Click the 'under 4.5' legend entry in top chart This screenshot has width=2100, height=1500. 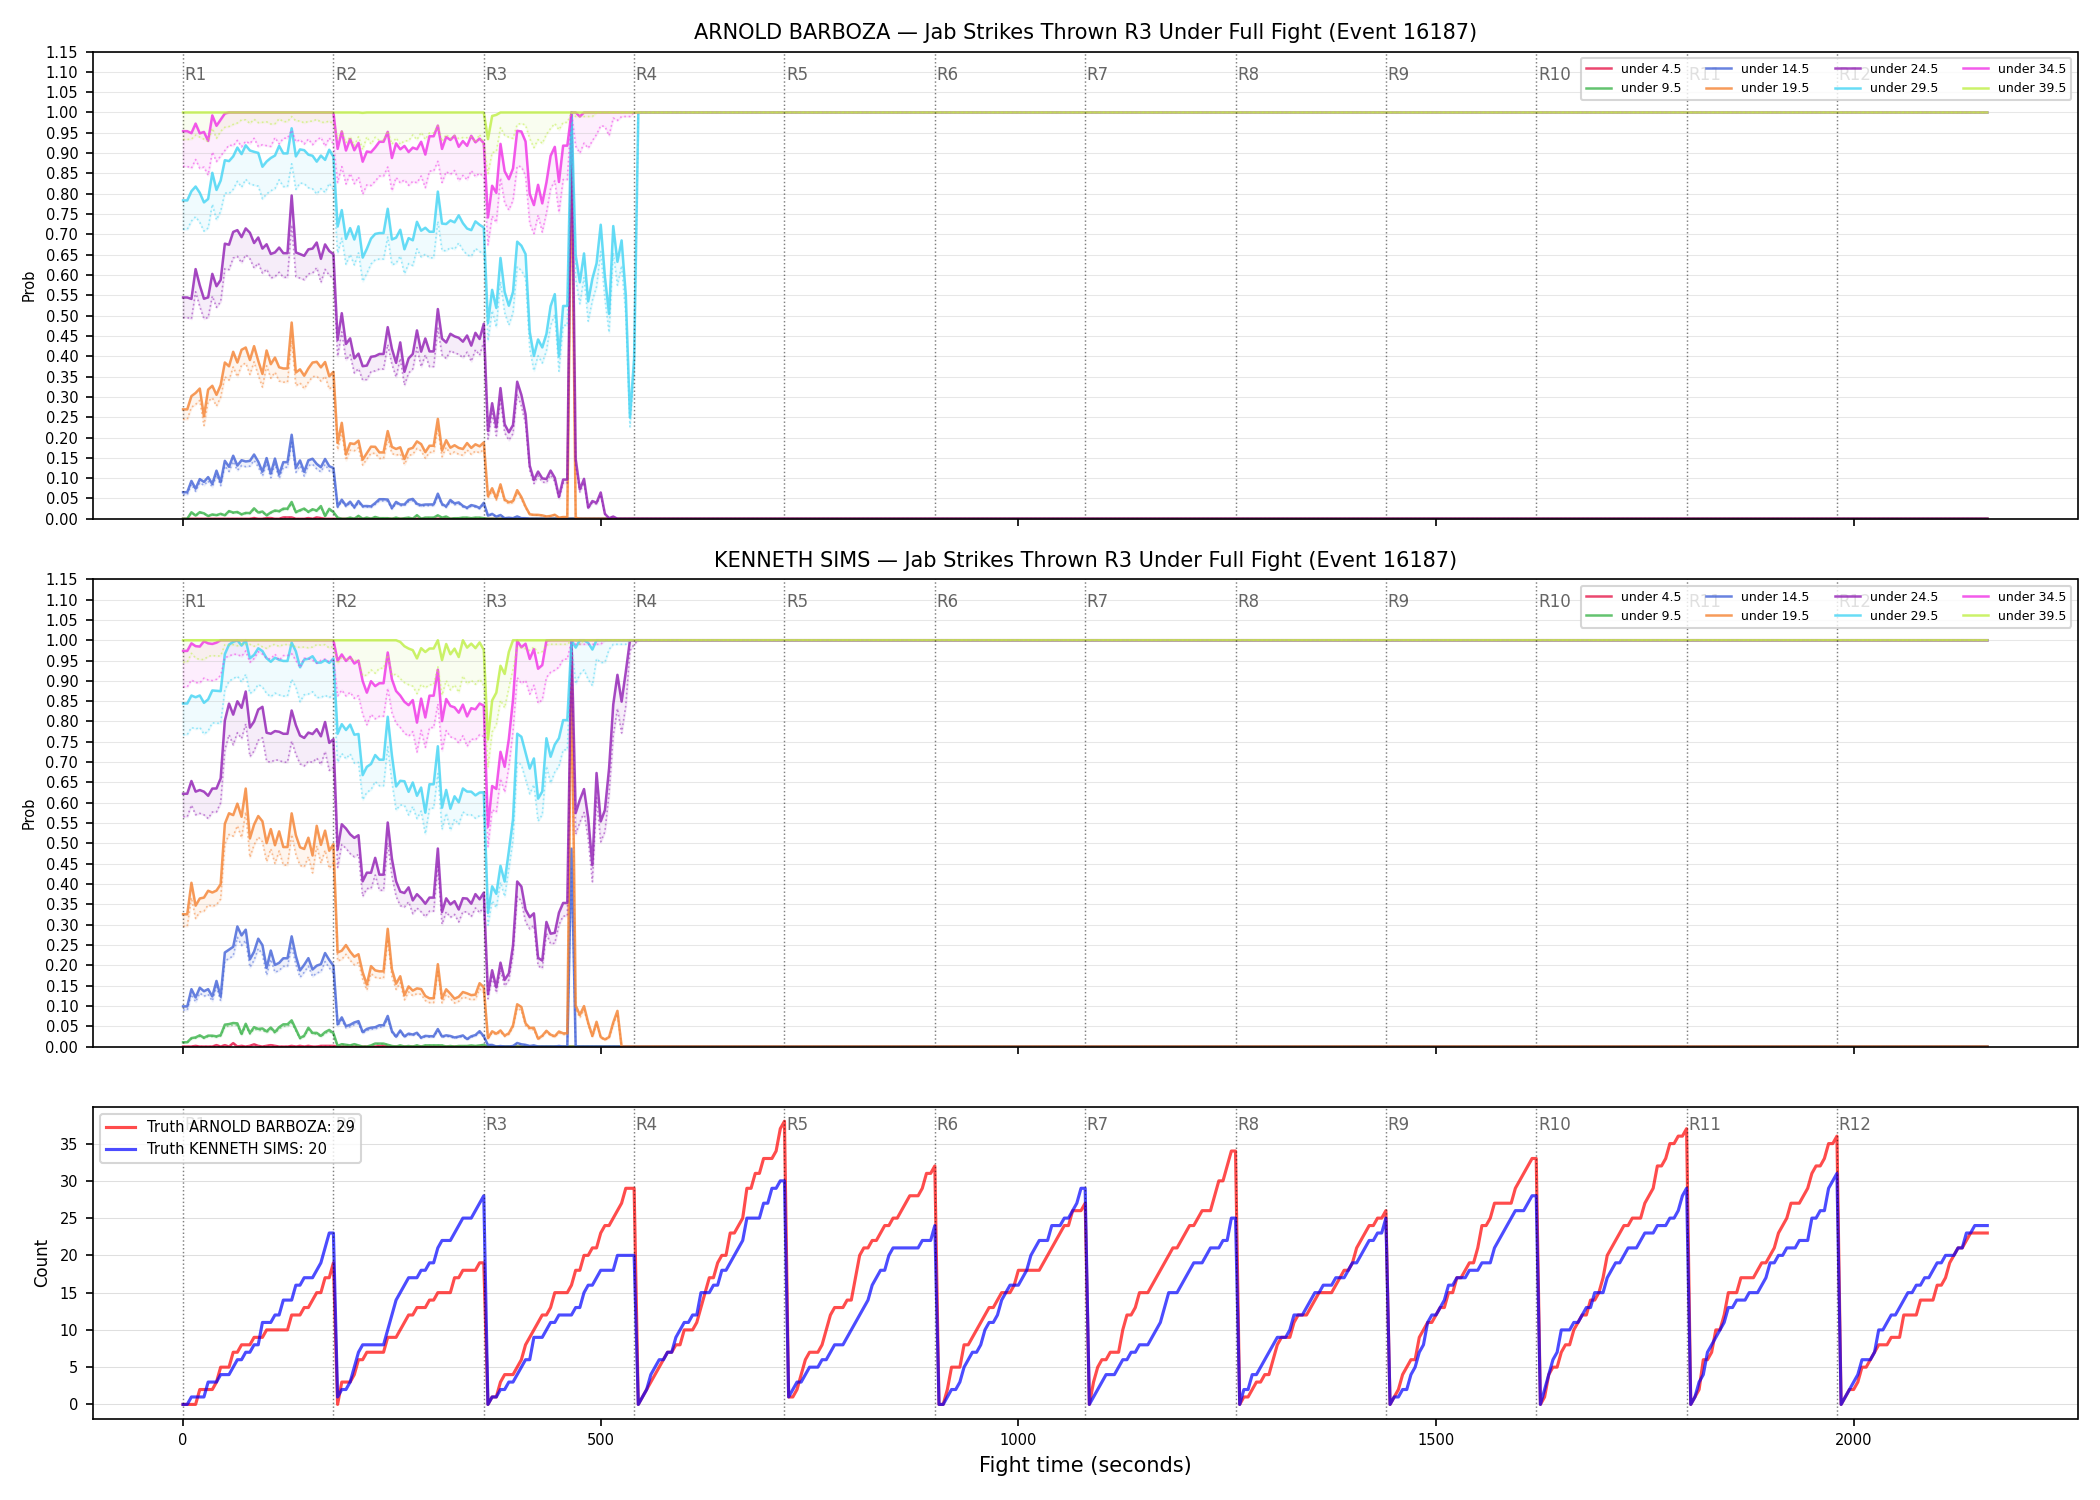coord(1633,69)
